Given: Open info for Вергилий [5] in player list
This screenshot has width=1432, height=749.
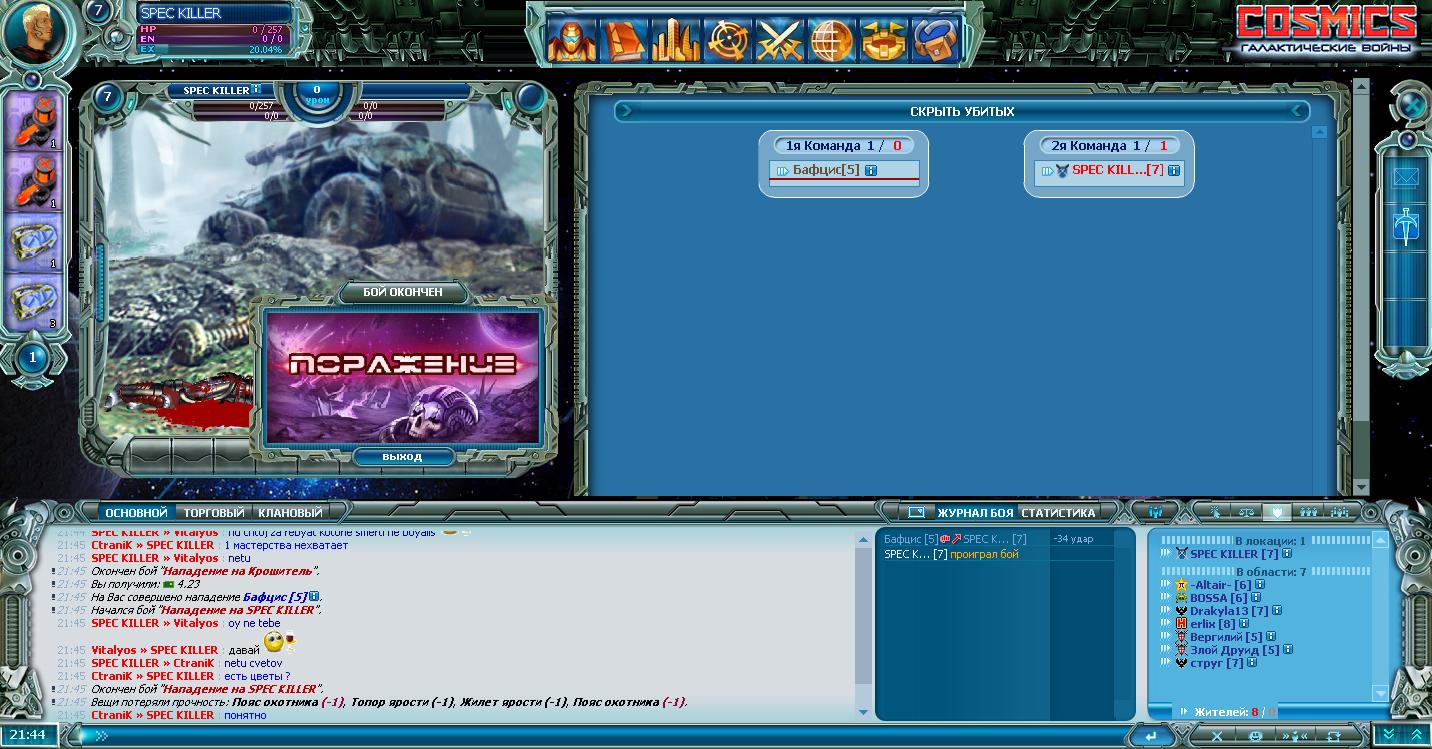Looking at the screenshot, I should click(1271, 637).
